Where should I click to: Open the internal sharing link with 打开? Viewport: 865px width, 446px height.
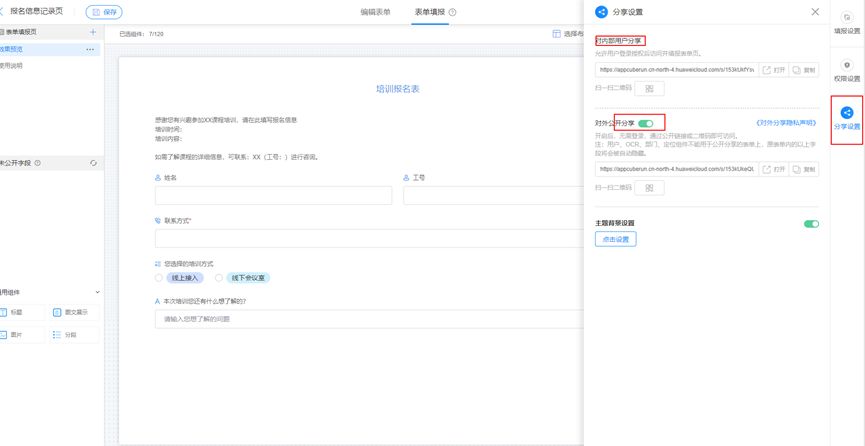pyautogui.click(x=774, y=70)
